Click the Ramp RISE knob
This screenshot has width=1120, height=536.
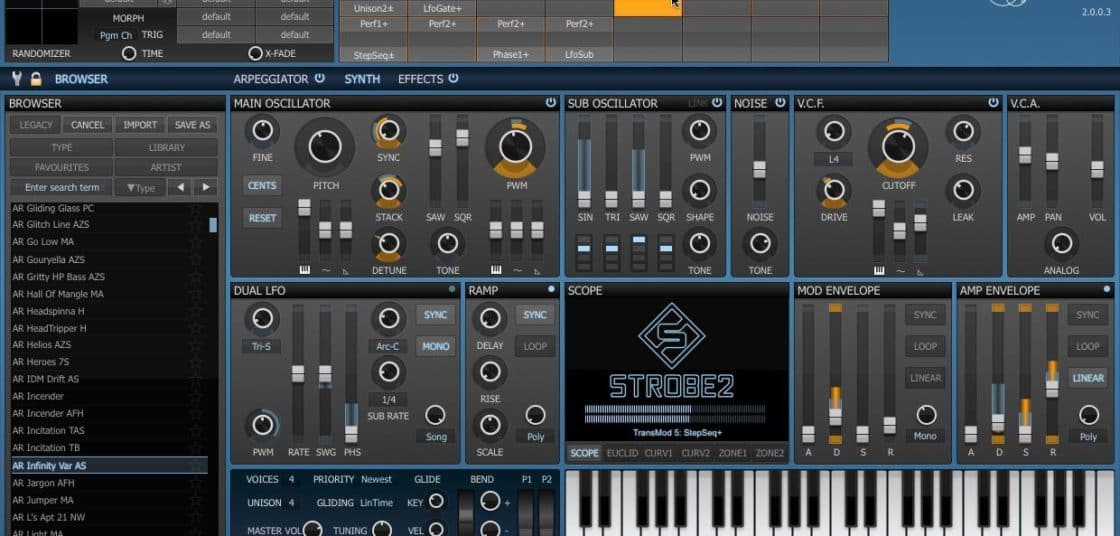(x=490, y=372)
